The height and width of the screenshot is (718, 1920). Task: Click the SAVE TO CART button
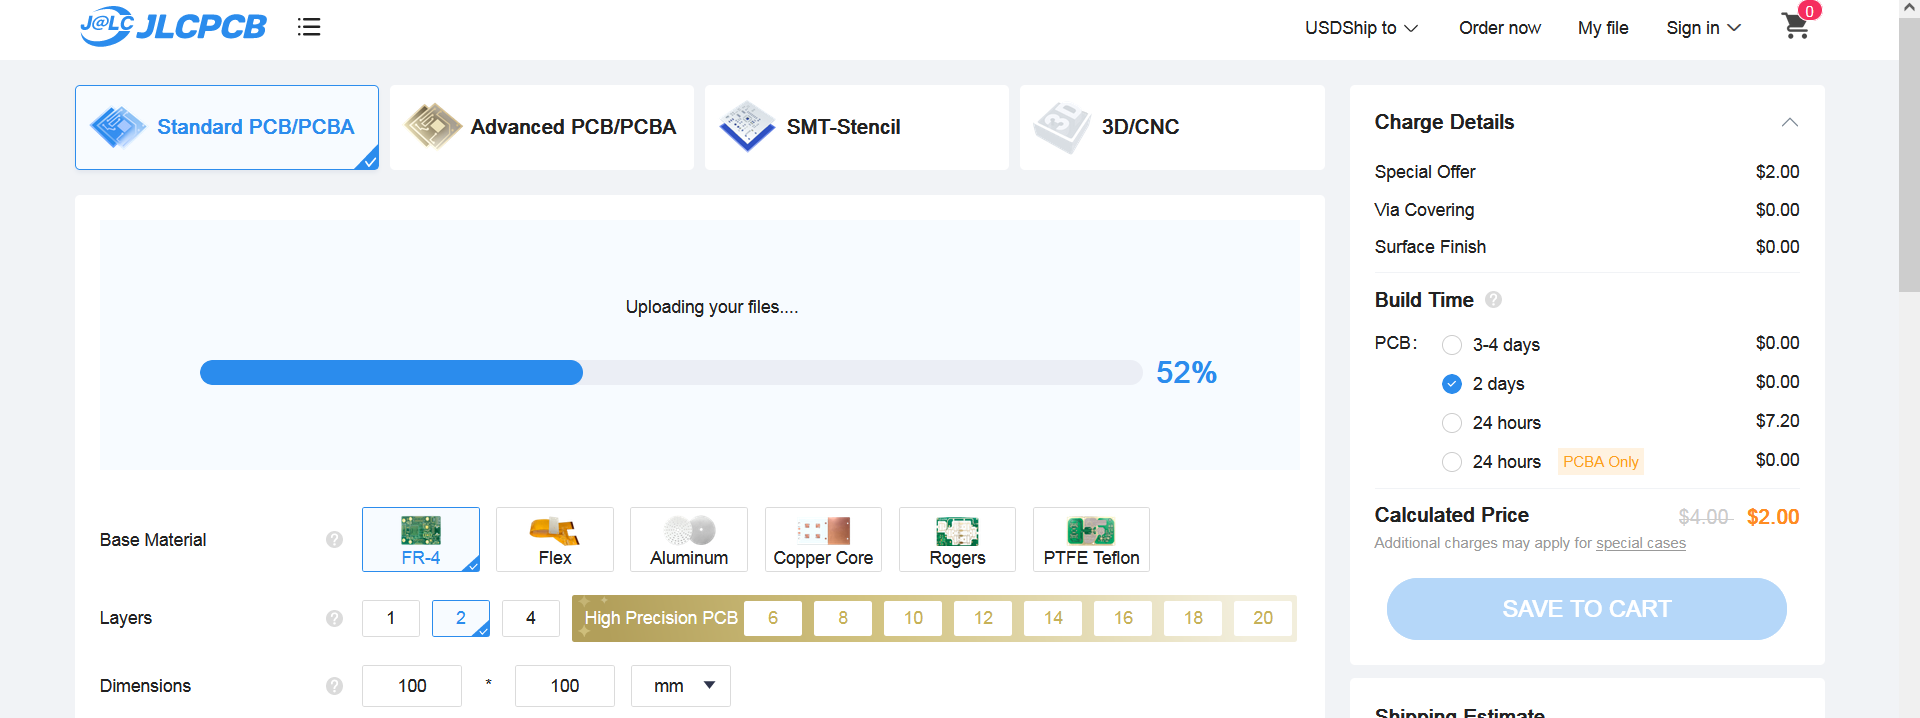(1586, 609)
